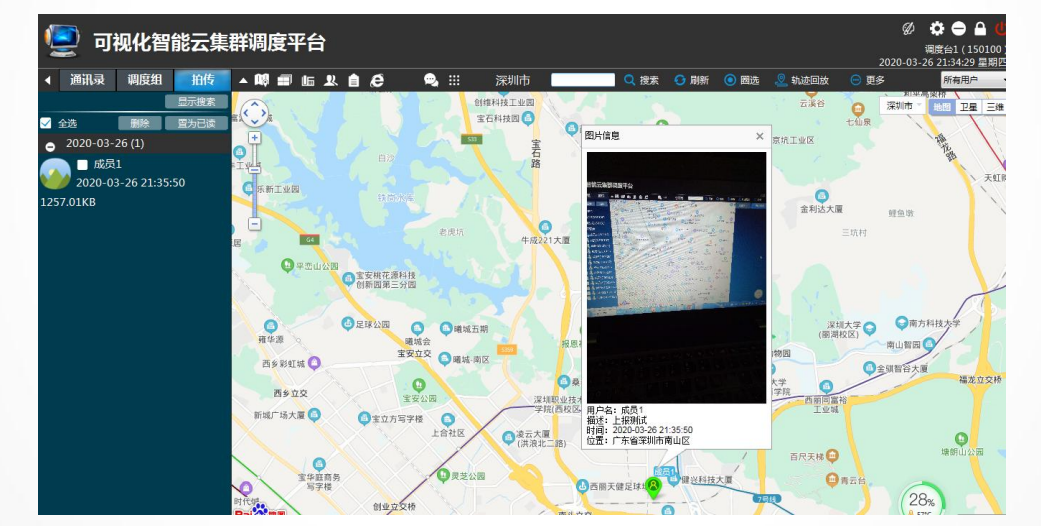This screenshot has width=1041, height=526.
Task: Select the 拍传 photo upload tab
Action: coord(202,80)
